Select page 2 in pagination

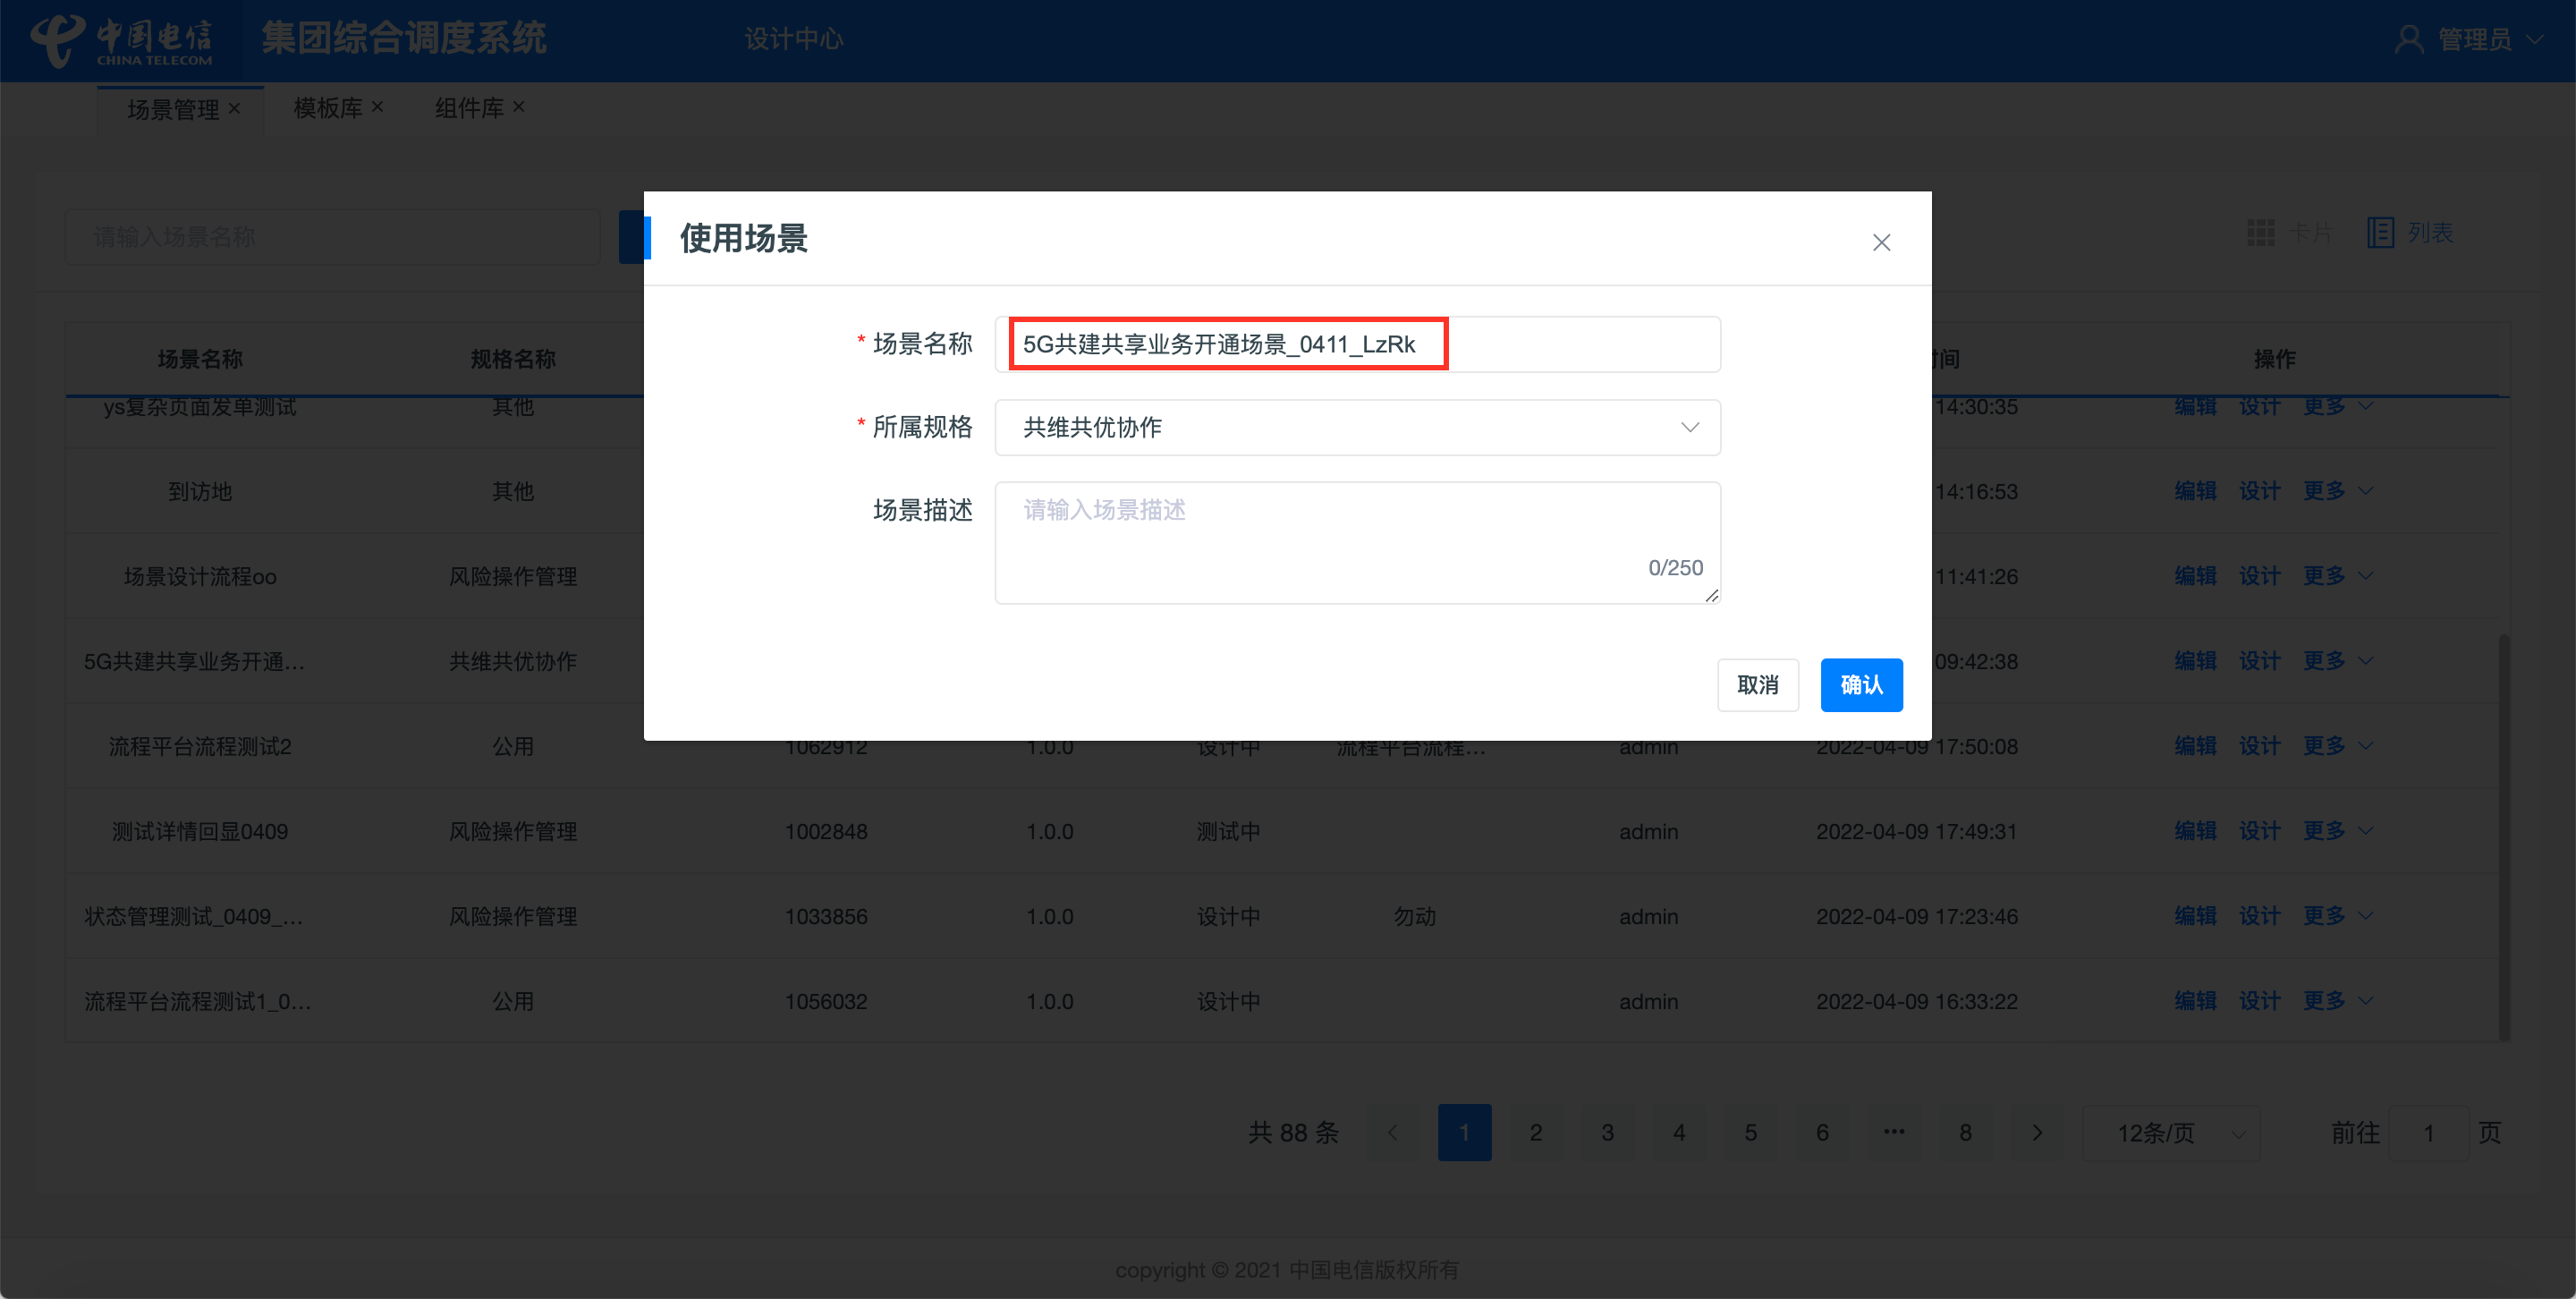pyautogui.click(x=1536, y=1133)
